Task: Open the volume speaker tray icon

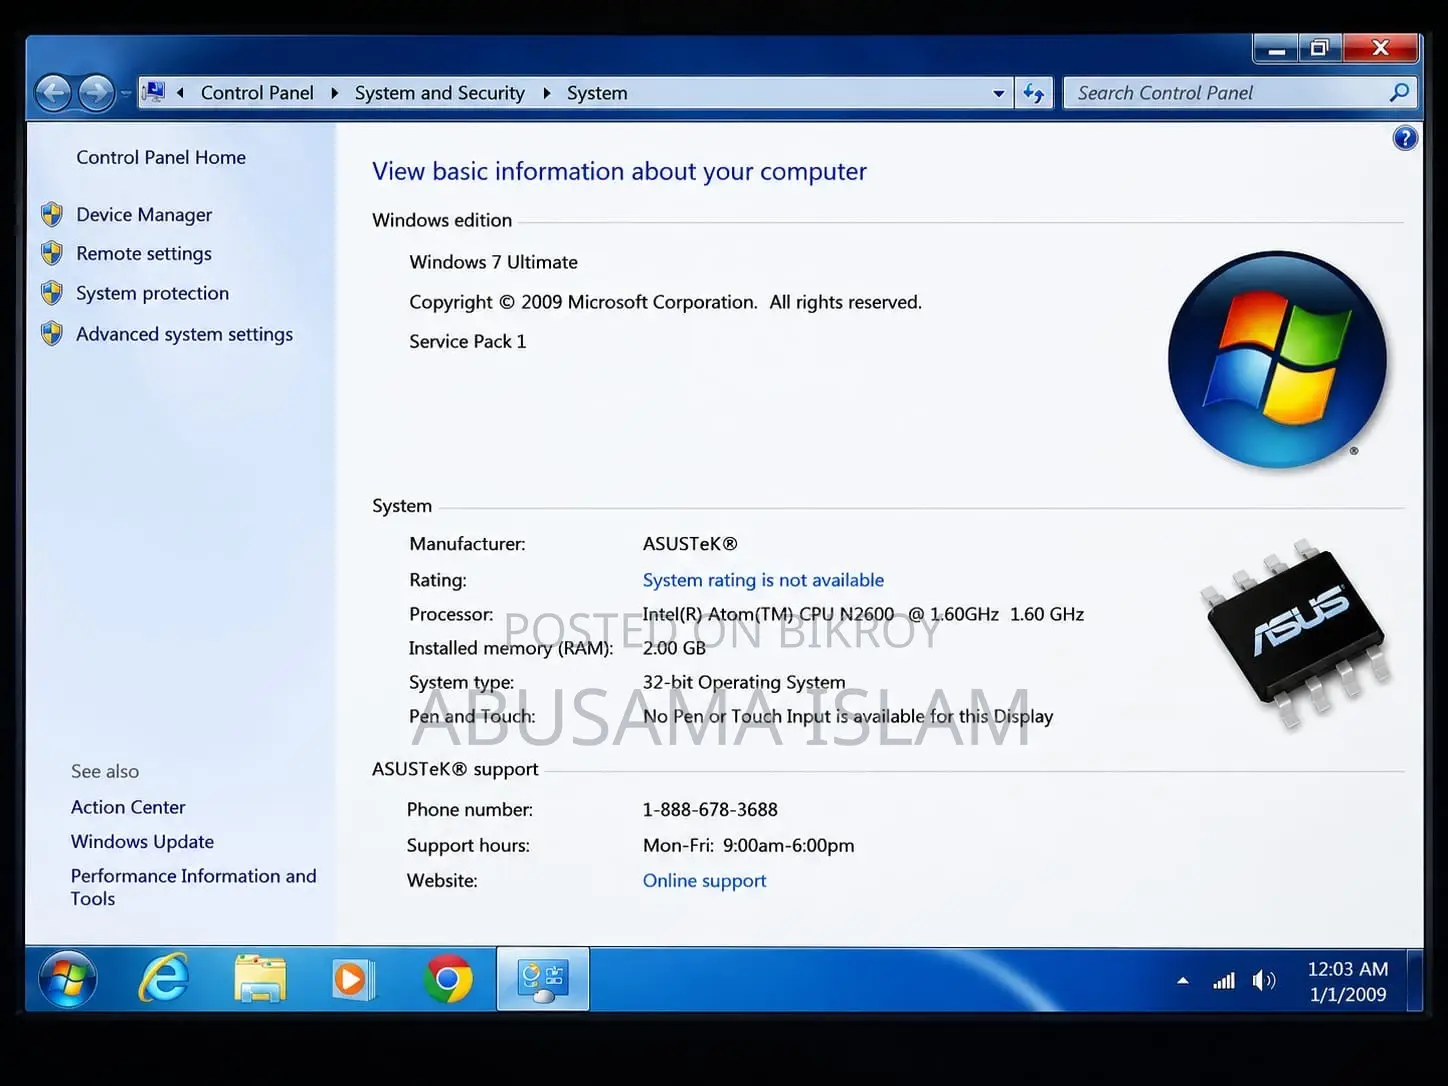Action: 1264,981
